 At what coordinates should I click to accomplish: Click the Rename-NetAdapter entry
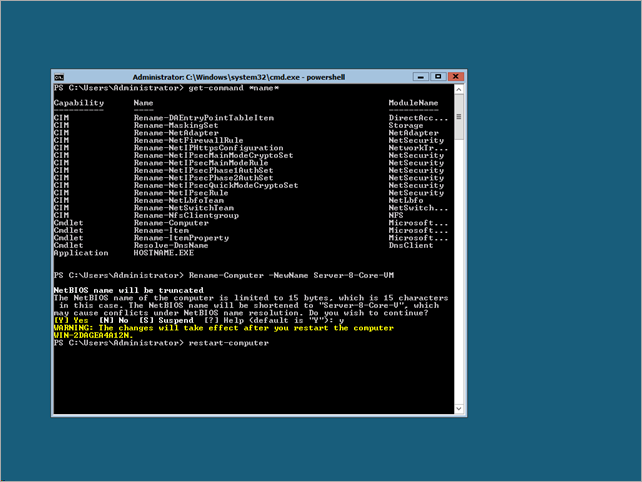coord(176,133)
